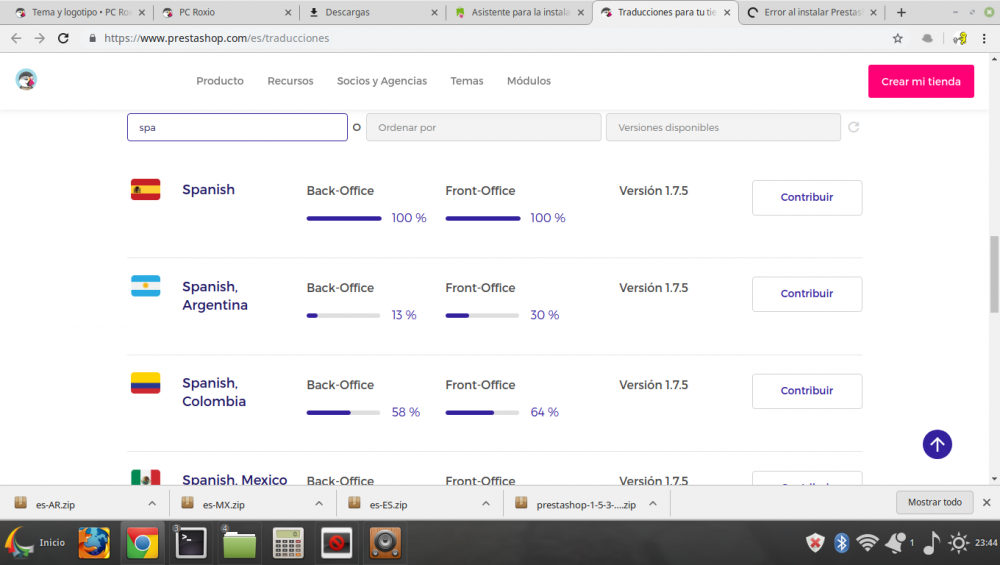The width and height of the screenshot is (1000, 565).
Task: Click the Bluetooth tray icon
Action: click(x=842, y=543)
